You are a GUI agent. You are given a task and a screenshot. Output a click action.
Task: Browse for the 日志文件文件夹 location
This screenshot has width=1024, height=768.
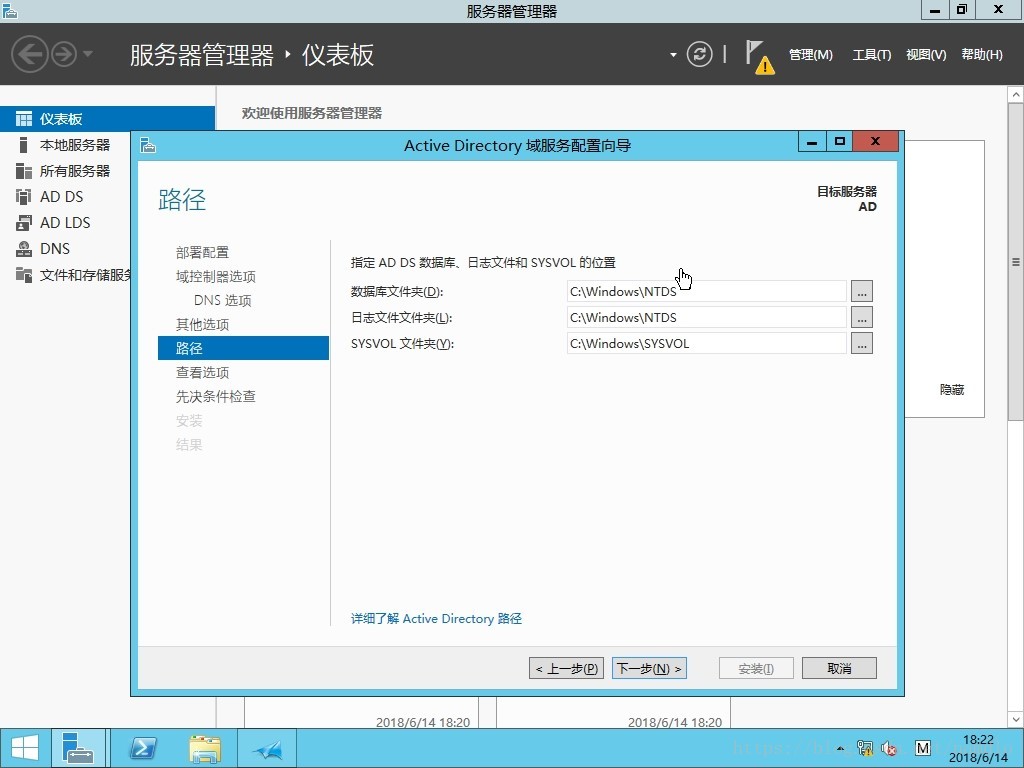861,317
